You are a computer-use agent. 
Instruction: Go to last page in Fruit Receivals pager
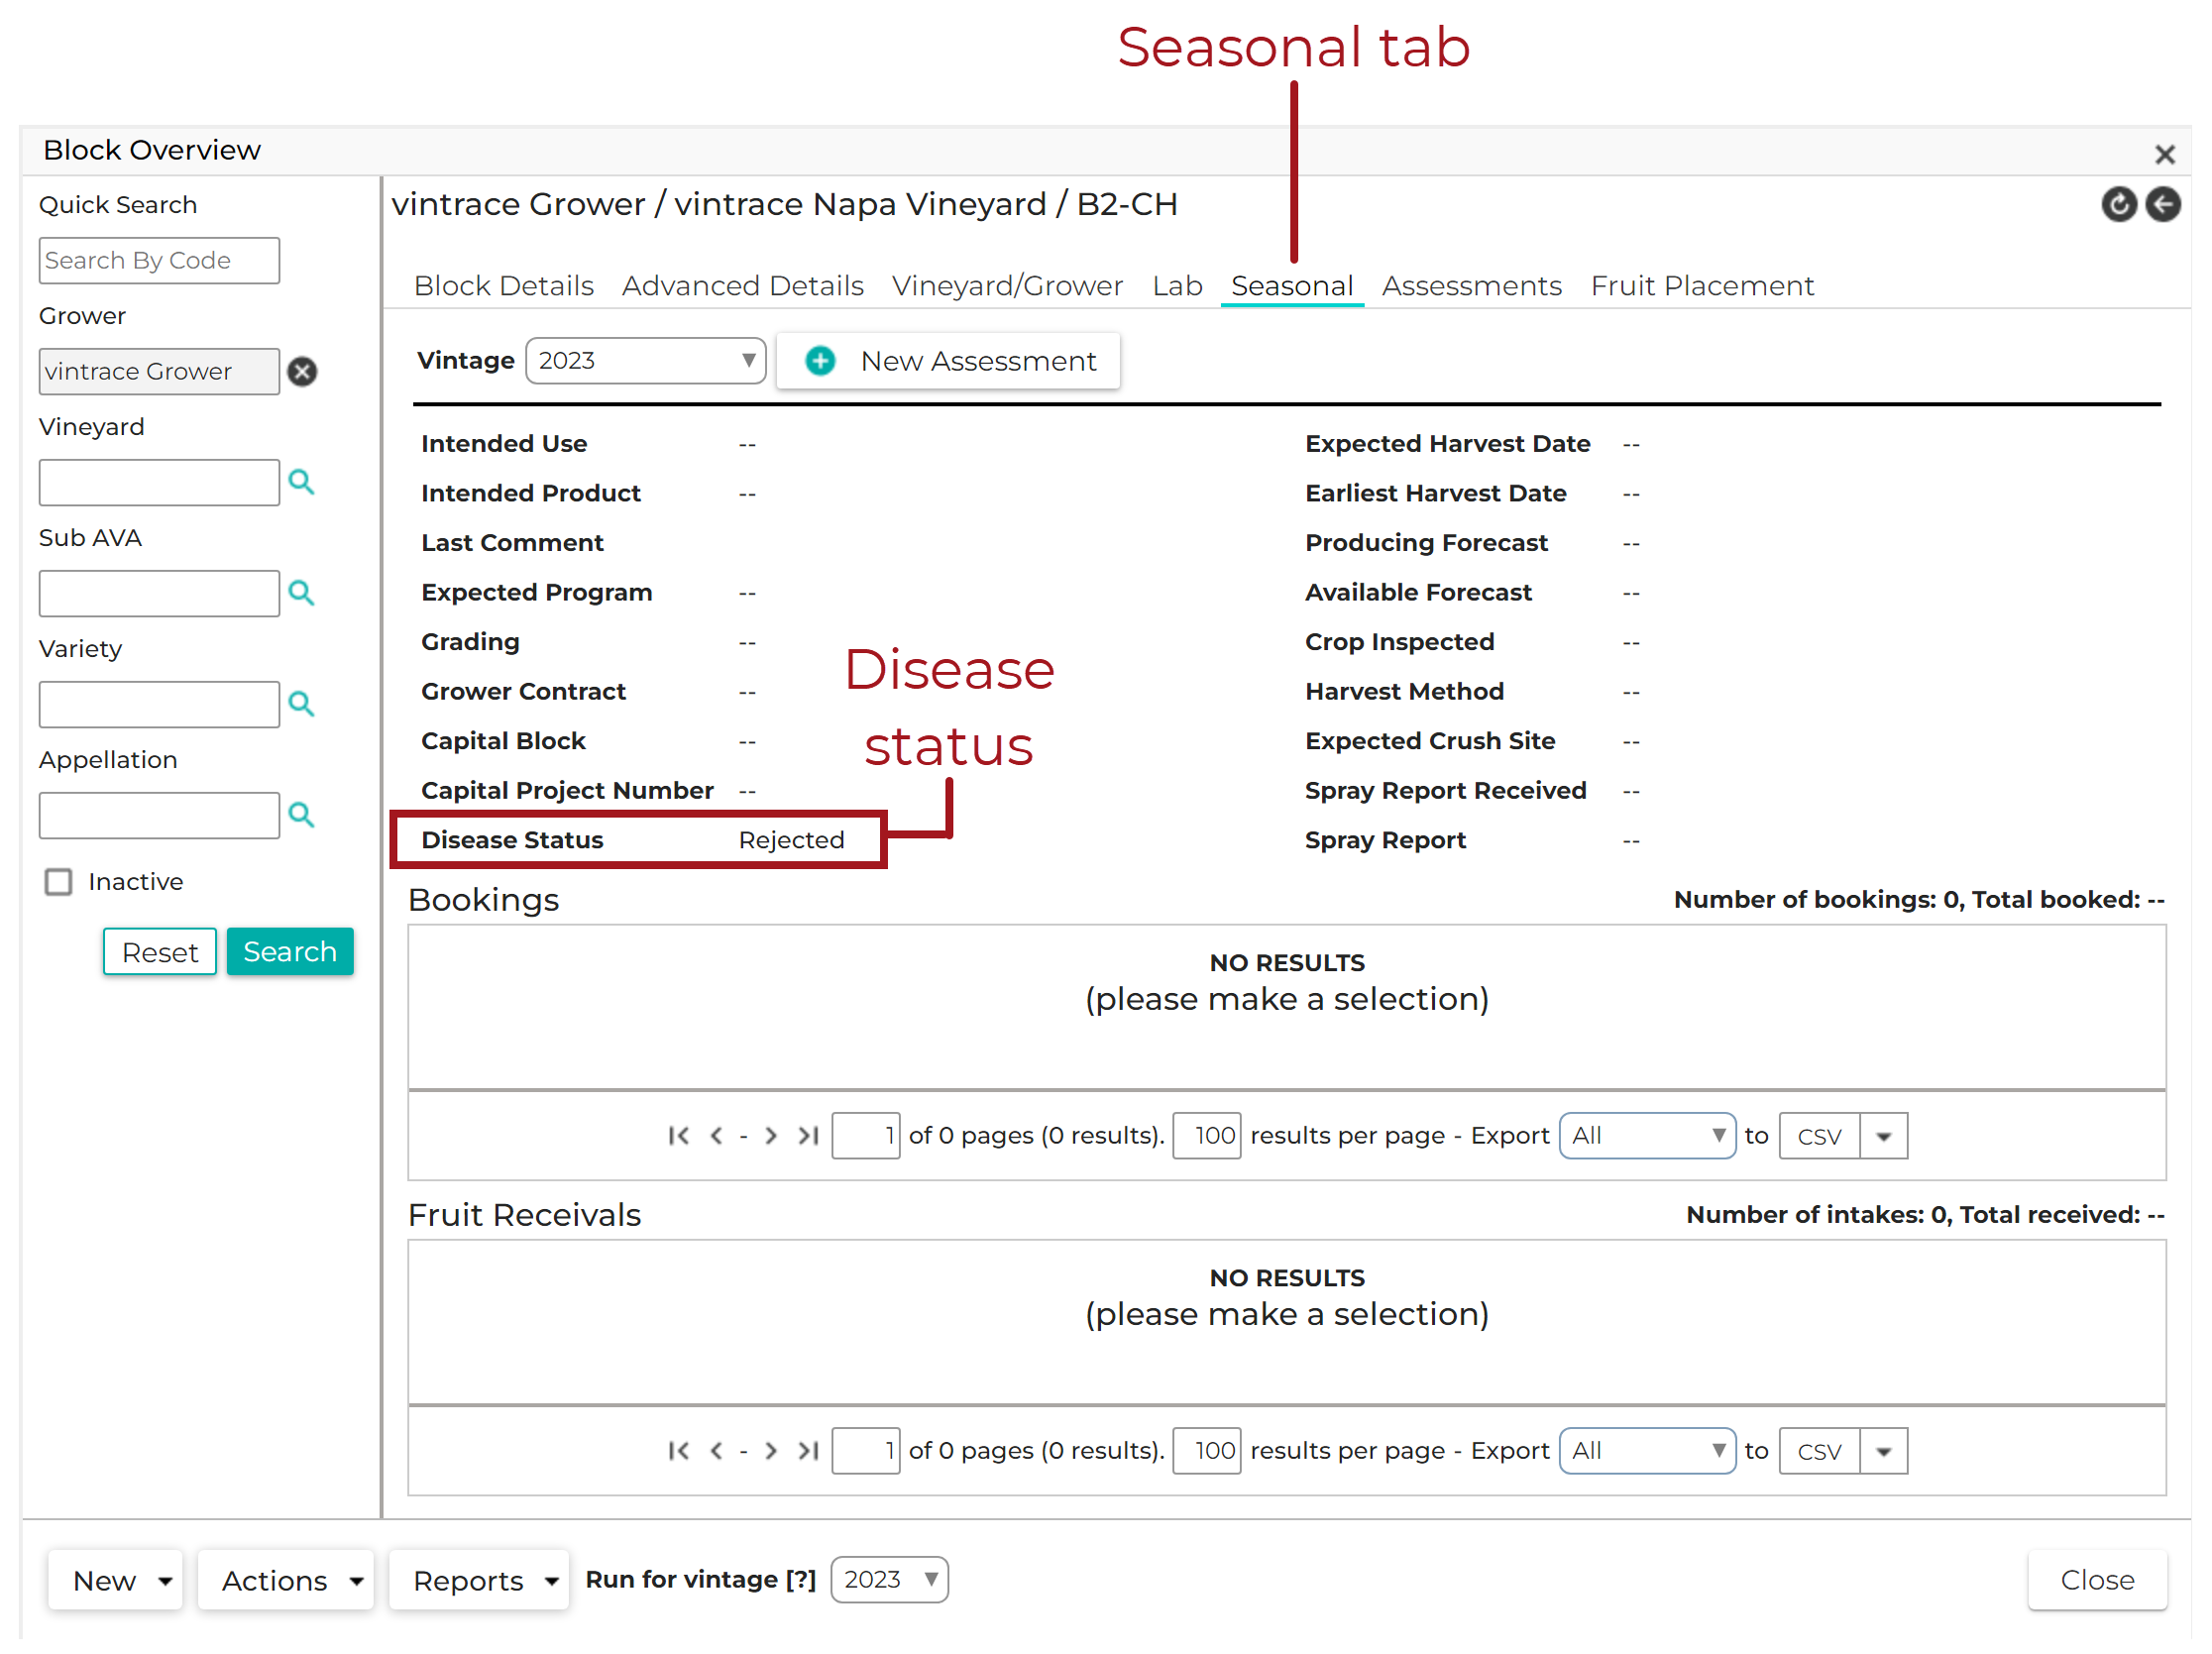click(x=808, y=1451)
